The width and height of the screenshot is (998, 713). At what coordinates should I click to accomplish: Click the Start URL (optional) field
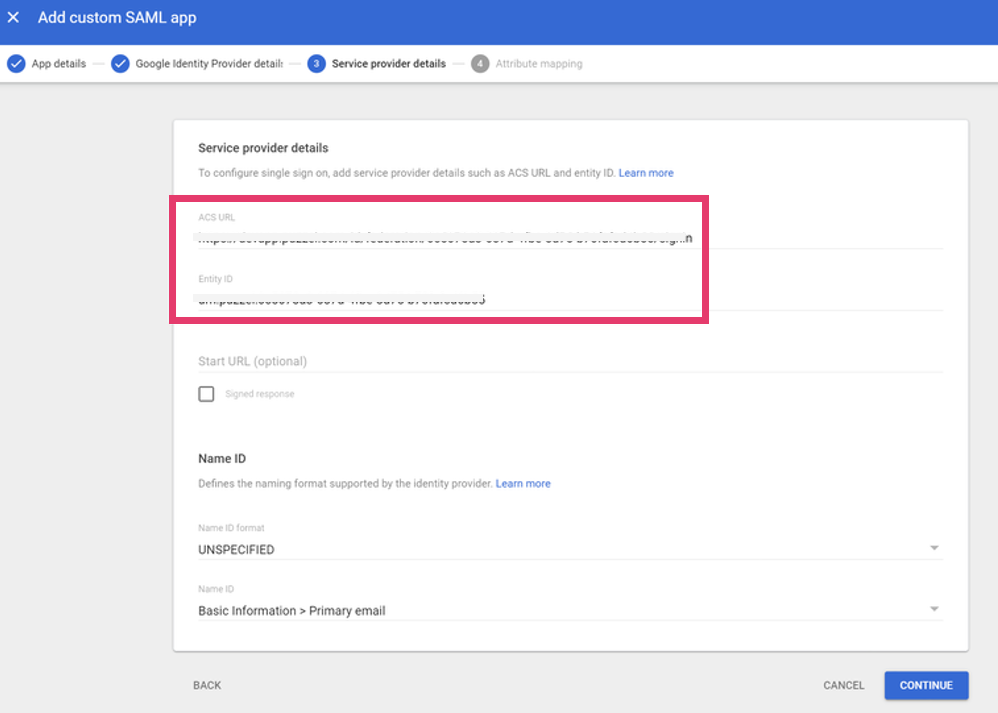(x=570, y=361)
